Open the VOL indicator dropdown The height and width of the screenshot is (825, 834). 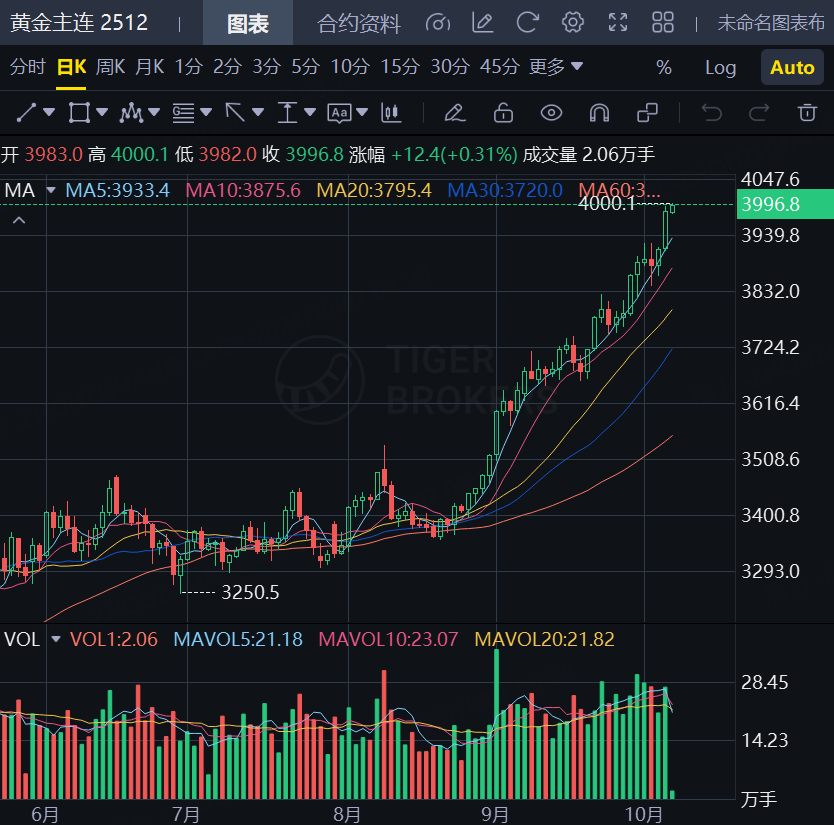tap(55, 639)
